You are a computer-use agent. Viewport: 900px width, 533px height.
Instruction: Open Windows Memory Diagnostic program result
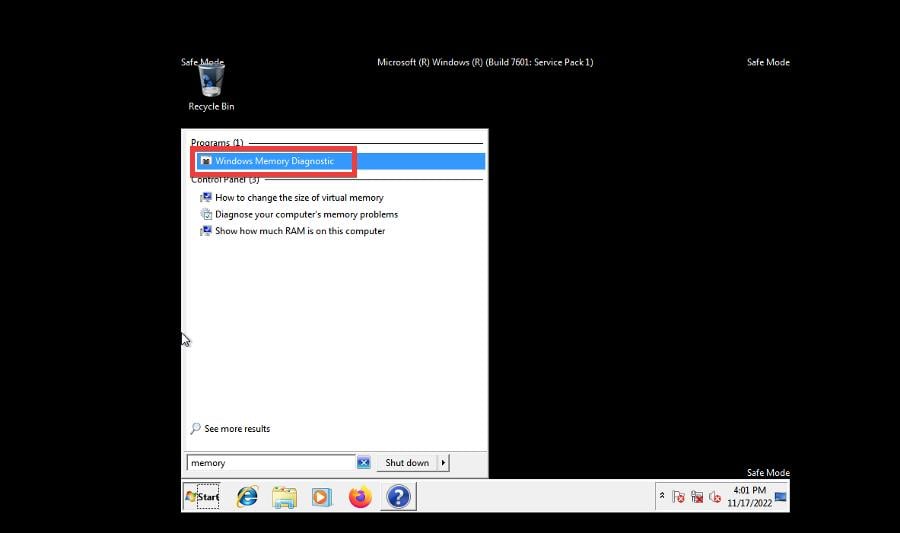340,161
